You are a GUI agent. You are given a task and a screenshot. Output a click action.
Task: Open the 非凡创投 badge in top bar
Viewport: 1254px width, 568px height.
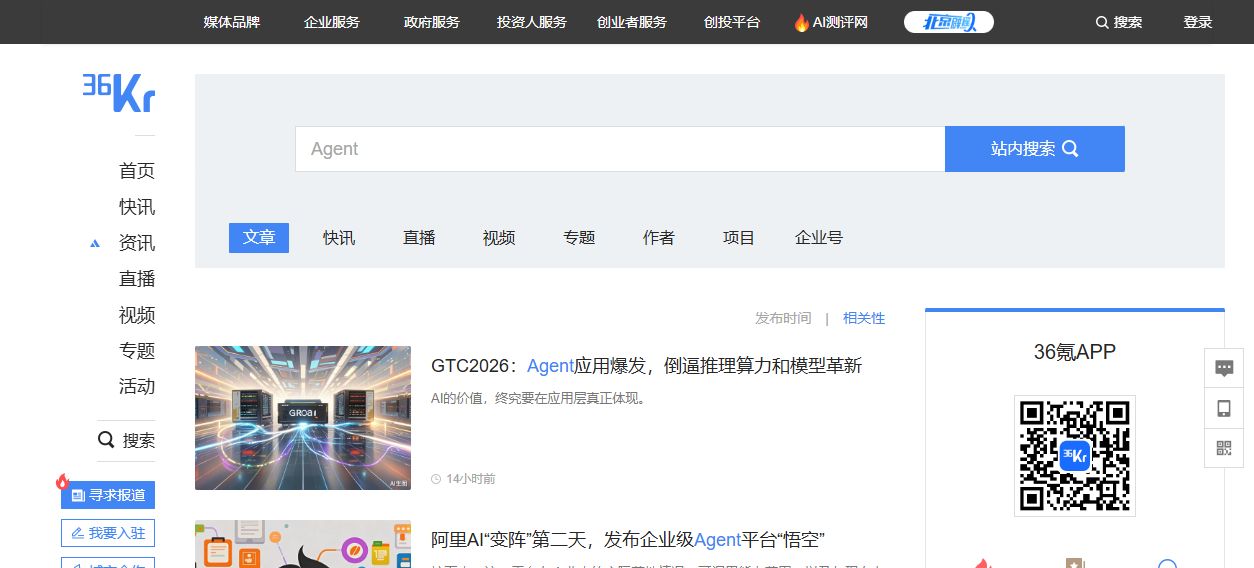click(948, 22)
